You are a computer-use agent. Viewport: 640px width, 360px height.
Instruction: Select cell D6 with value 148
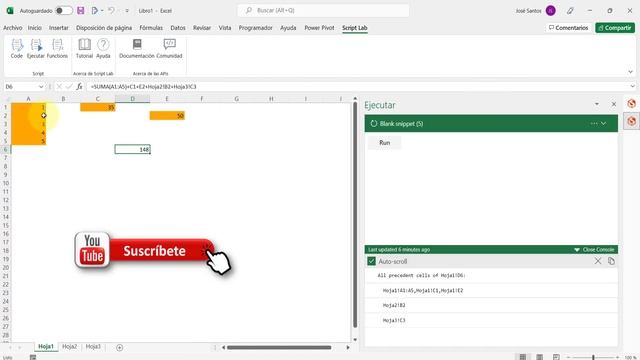tap(133, 149)
